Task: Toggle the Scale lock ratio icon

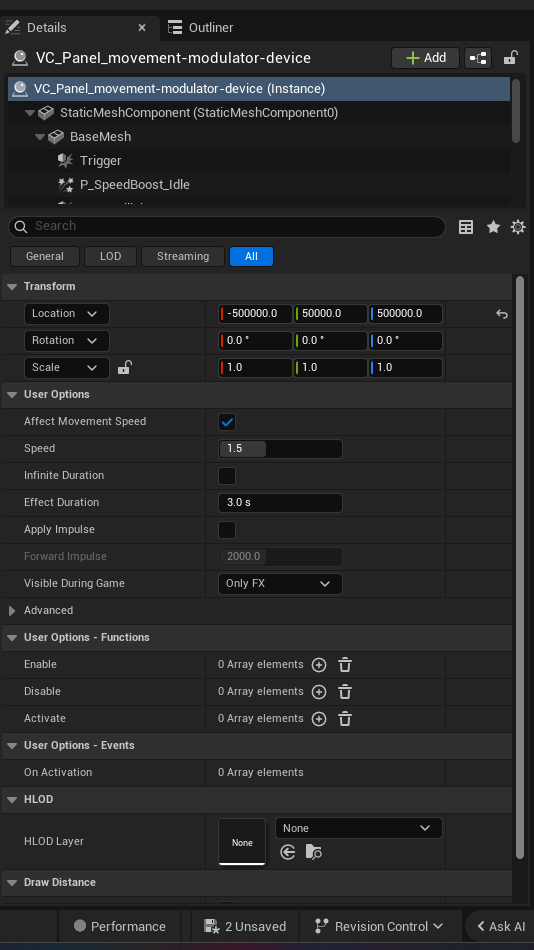Action: pyautogui.click(x=124, y=367)
